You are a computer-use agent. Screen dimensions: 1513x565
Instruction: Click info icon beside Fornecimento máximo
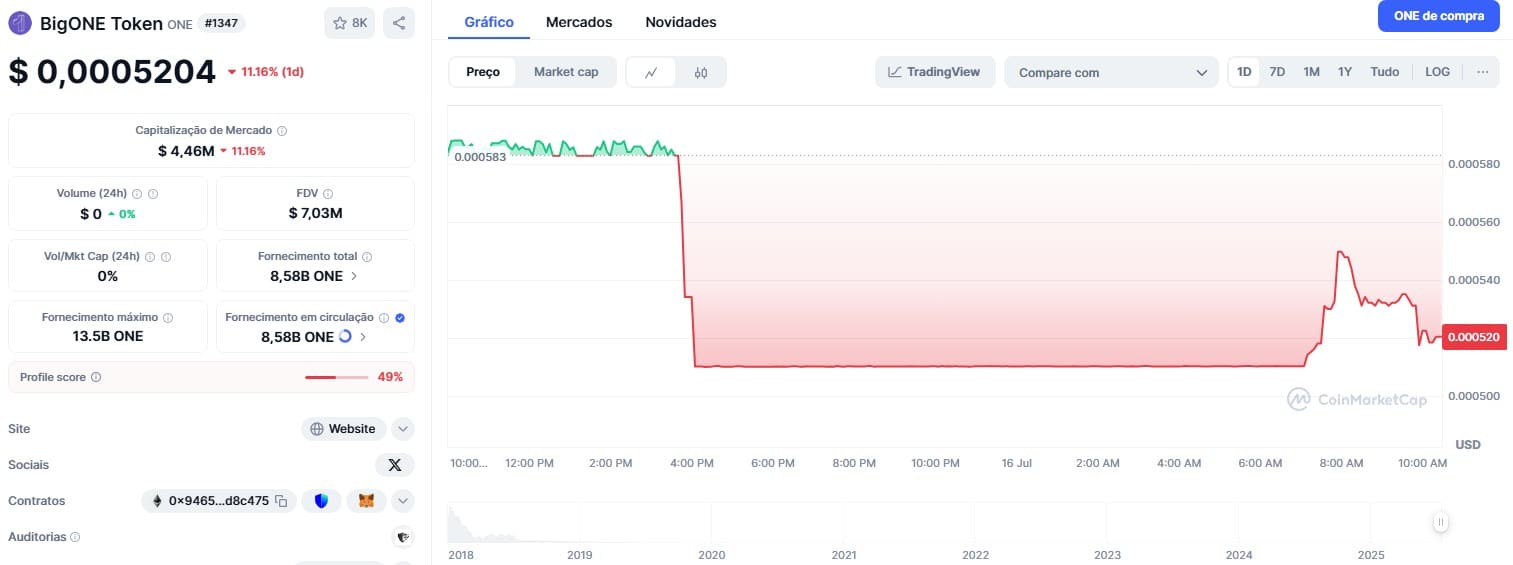pos(168,318)
